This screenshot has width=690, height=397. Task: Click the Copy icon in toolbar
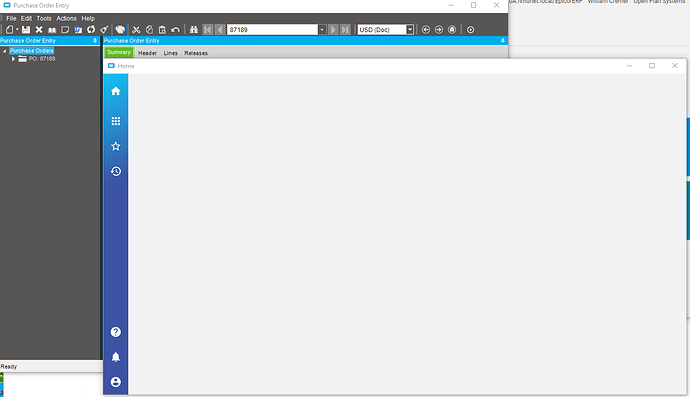149,29
